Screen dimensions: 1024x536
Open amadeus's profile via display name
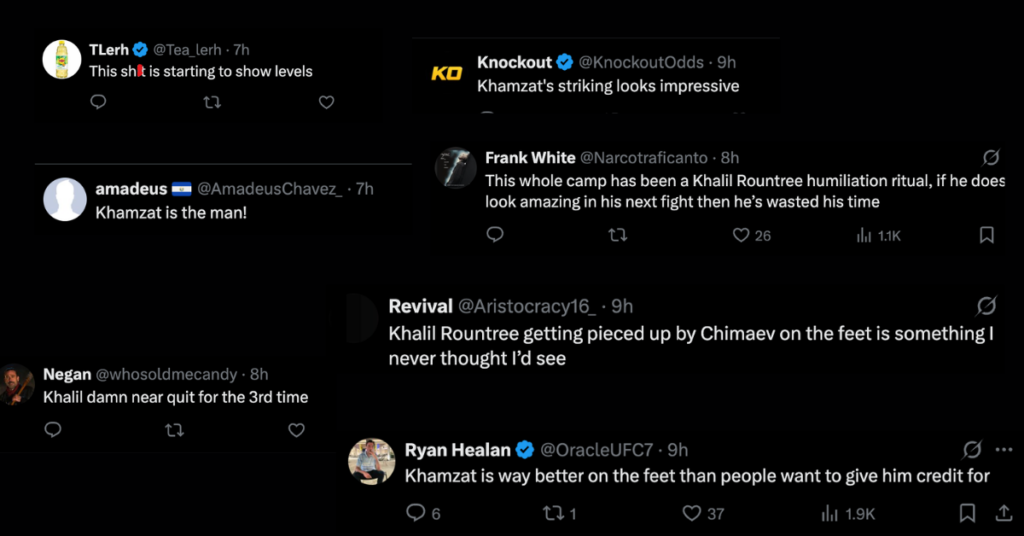coord(131,188)
